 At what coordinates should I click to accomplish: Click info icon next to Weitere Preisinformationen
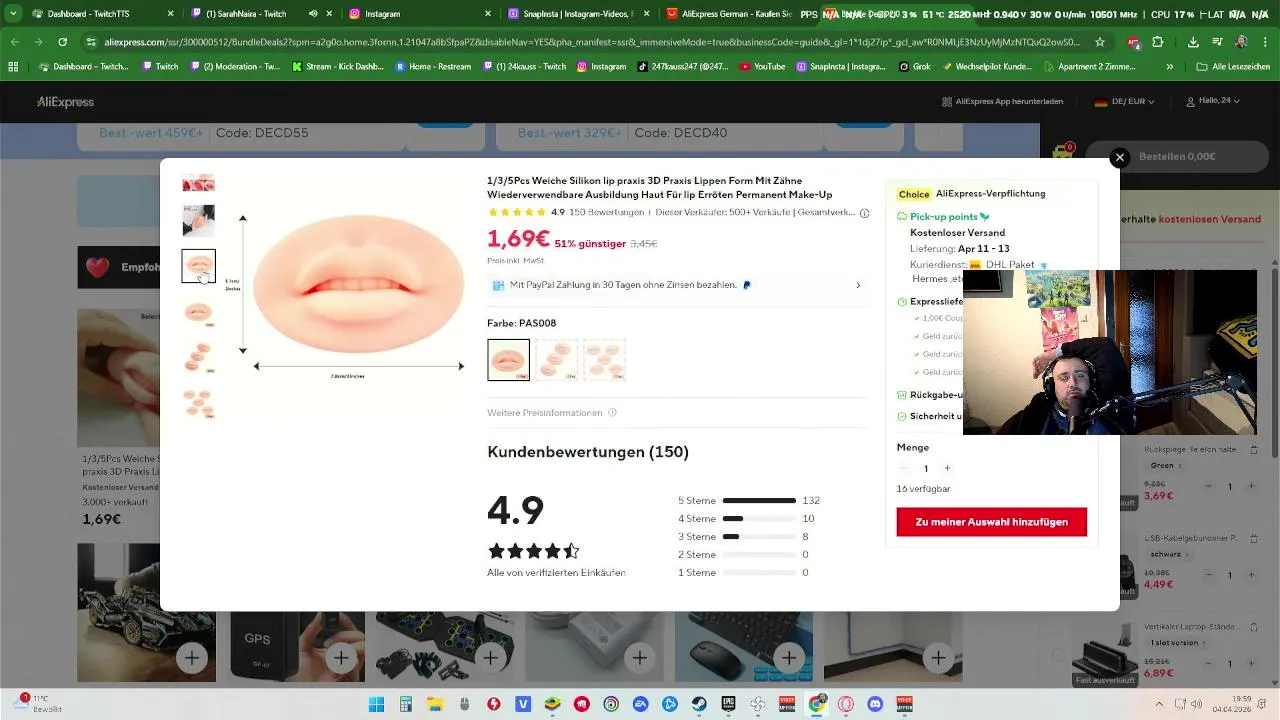[x=612, y=412]
